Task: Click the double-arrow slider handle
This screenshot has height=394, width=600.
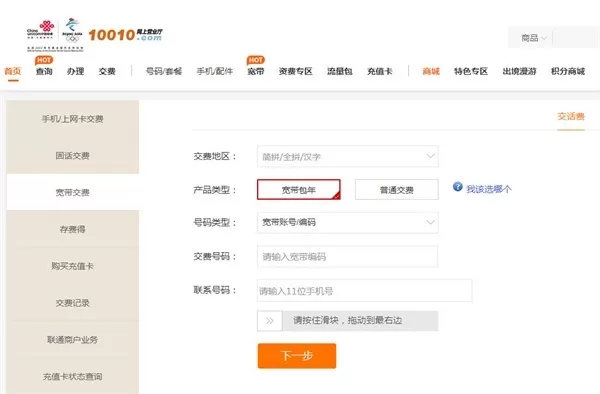Action: pos(270,321)
